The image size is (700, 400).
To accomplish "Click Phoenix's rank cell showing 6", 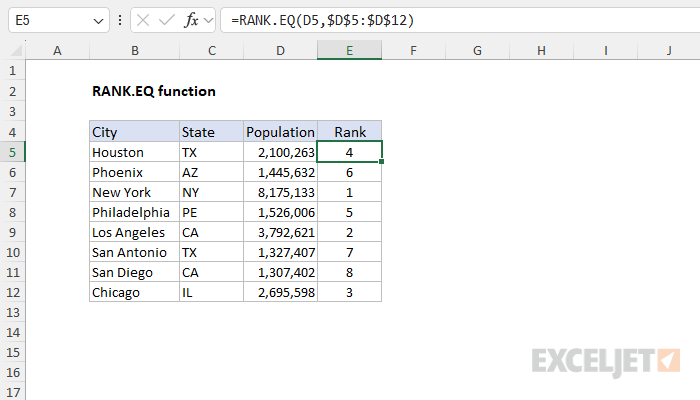I will click(350, 172).
